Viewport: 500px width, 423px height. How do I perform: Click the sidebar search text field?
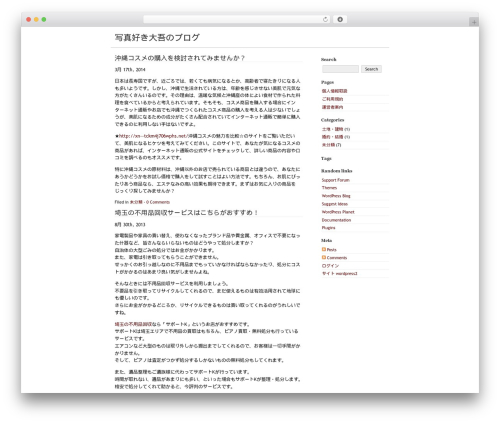[340, 69]
